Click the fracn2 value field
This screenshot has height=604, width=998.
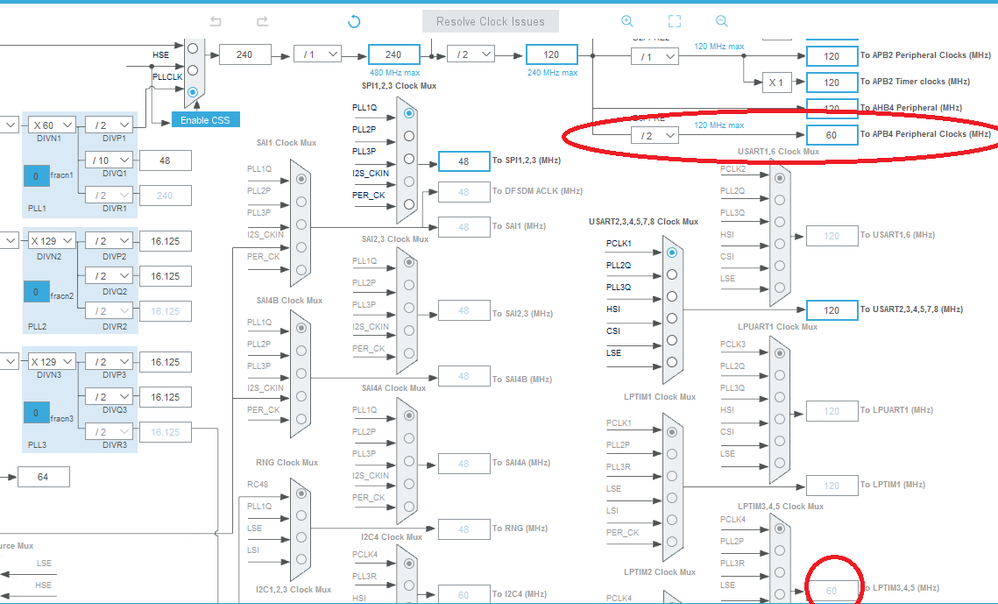[36, 292]
